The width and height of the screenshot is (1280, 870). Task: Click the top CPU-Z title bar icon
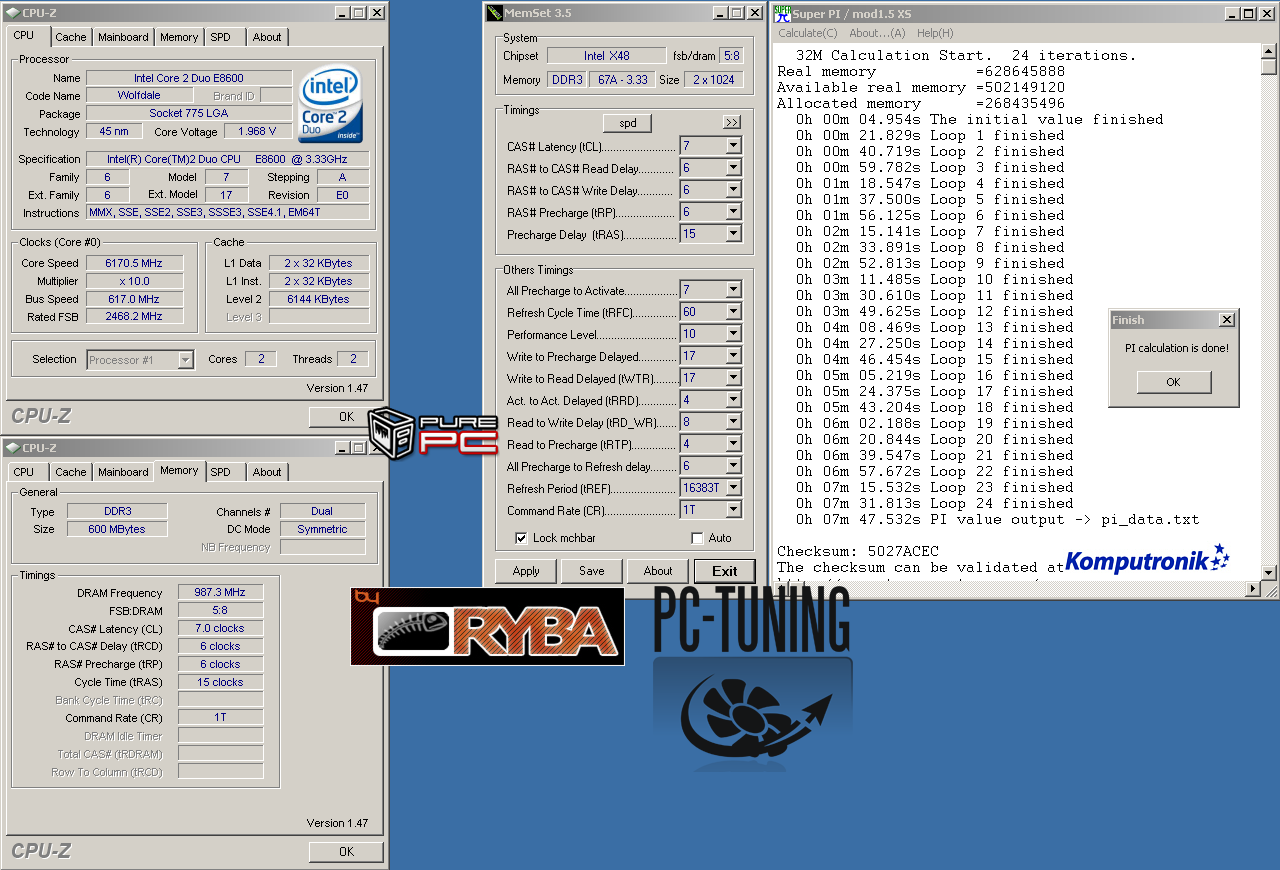coord(12,13)
